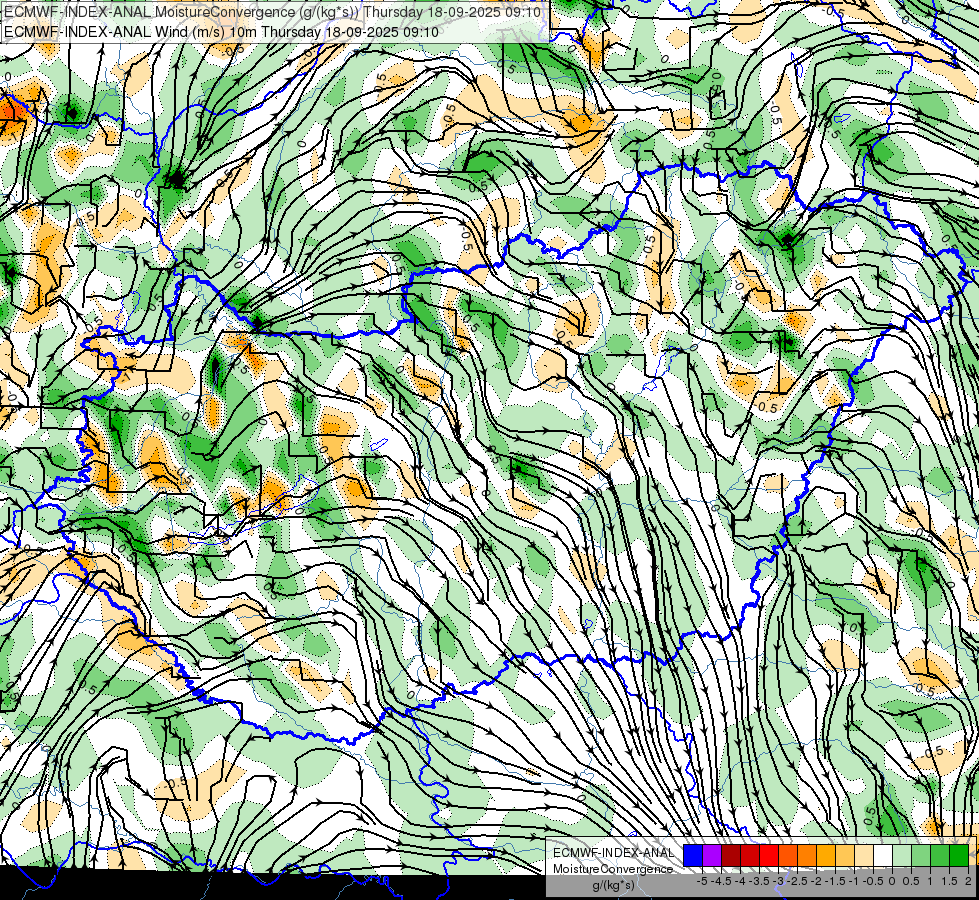Pick the white zero-value legend swatch
The width and height of the screenshot is (979, 900).
pos(883,855)
